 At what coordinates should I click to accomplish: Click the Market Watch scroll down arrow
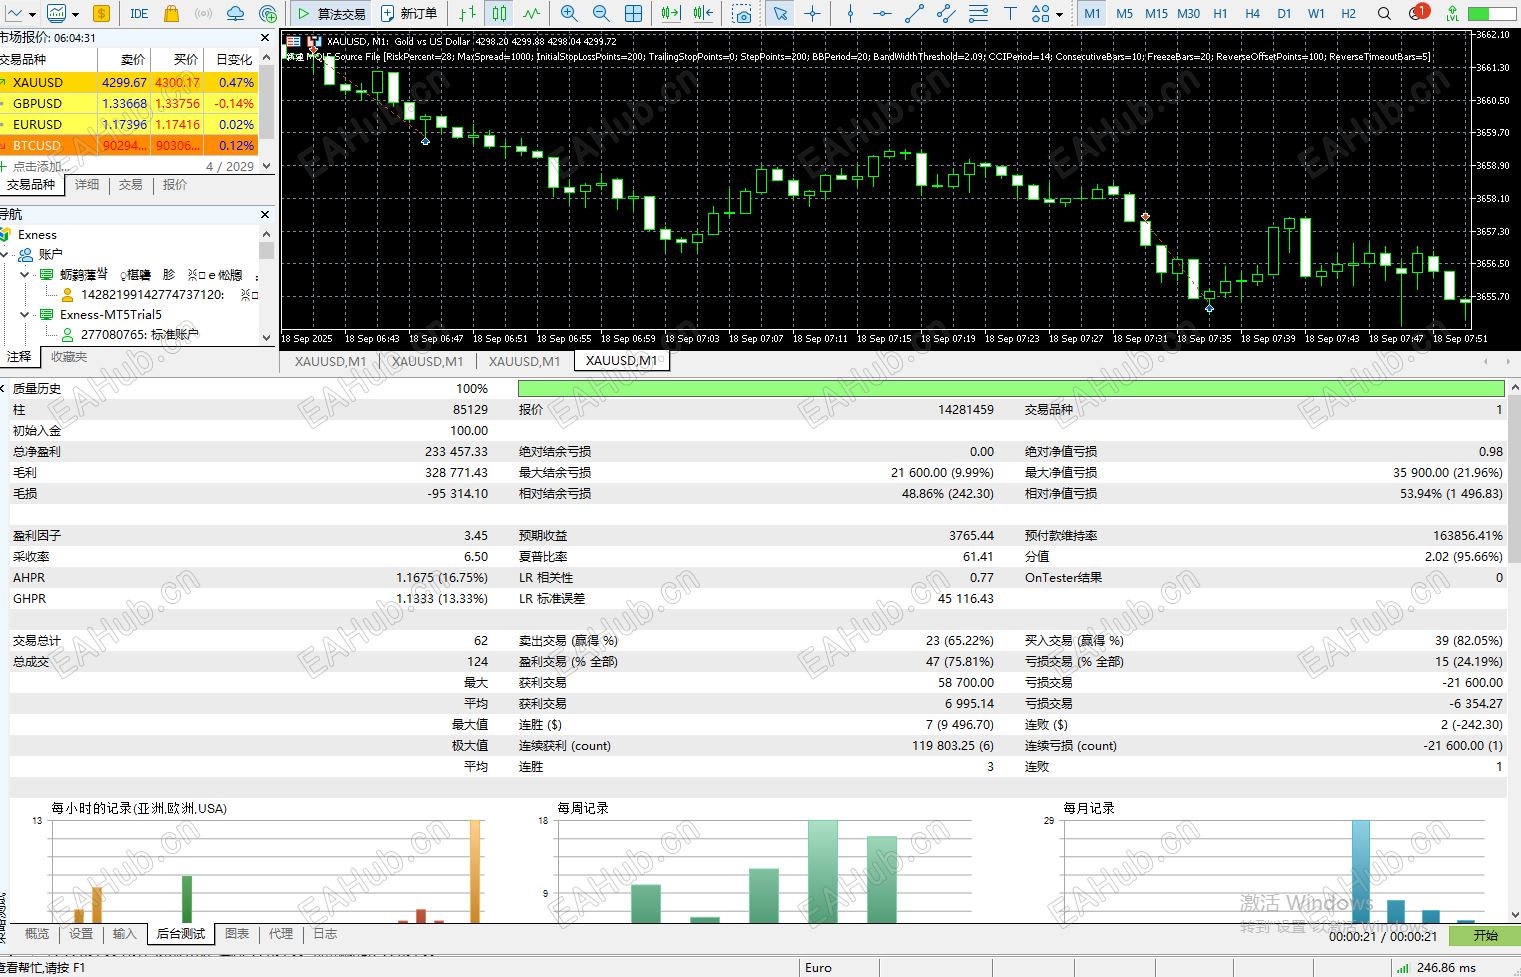click(x=266, y=166)
